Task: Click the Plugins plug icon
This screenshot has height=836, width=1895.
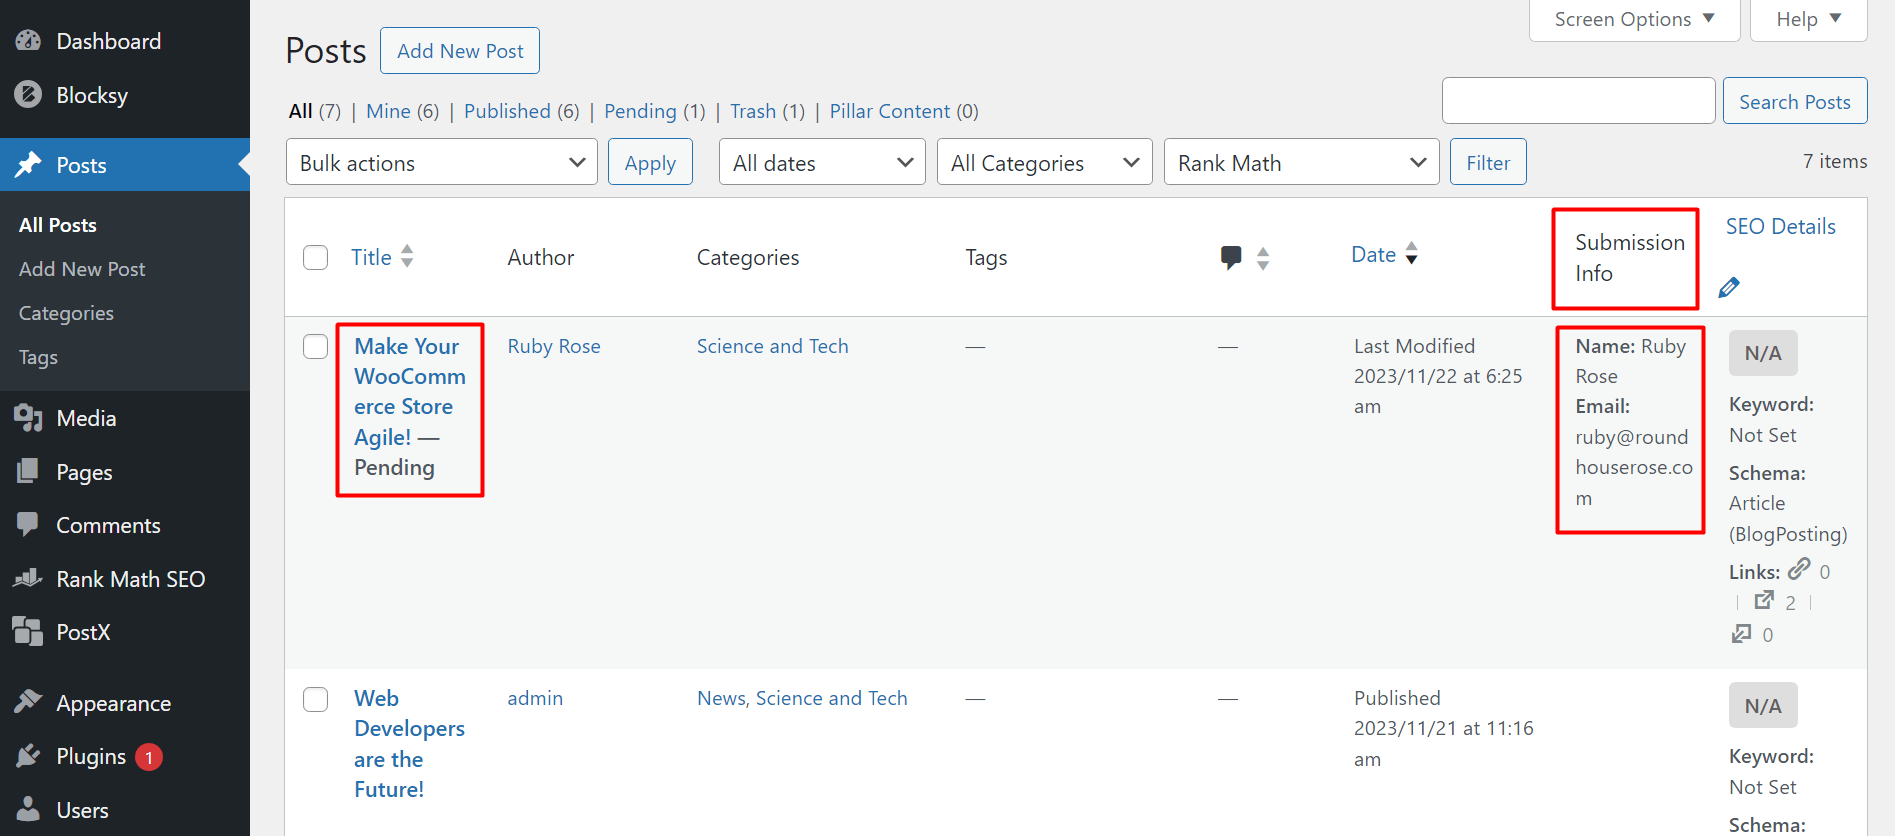Action: click(28, 757)
